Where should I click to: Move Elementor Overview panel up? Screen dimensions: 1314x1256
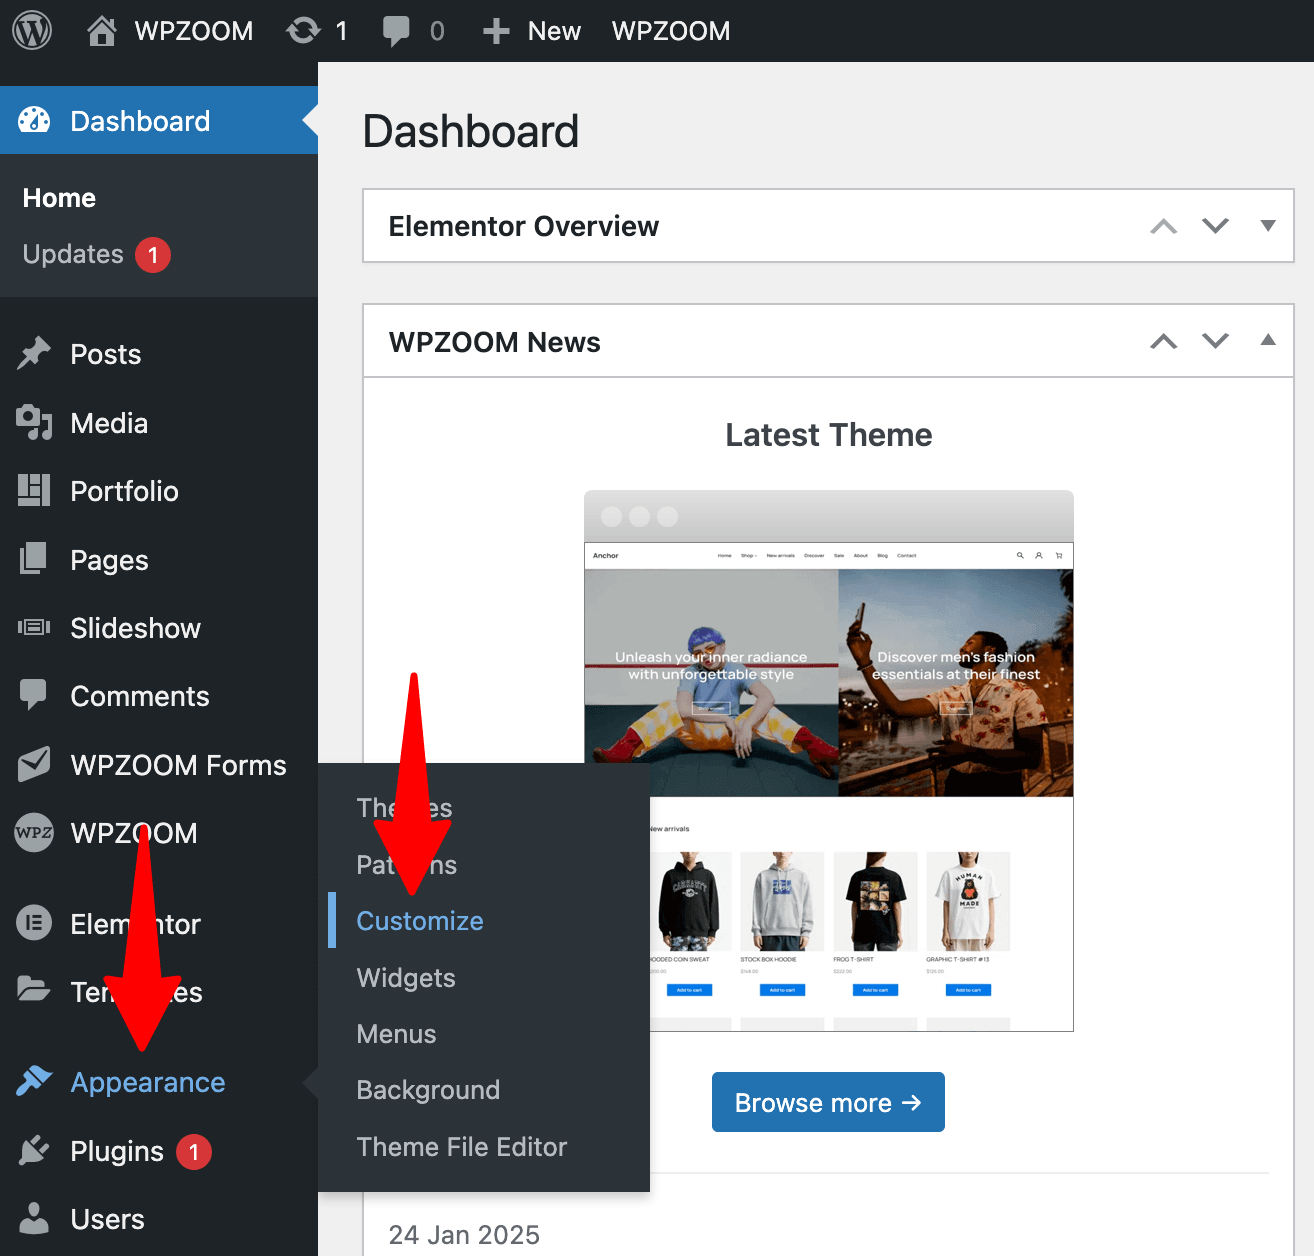[1163, 226]
